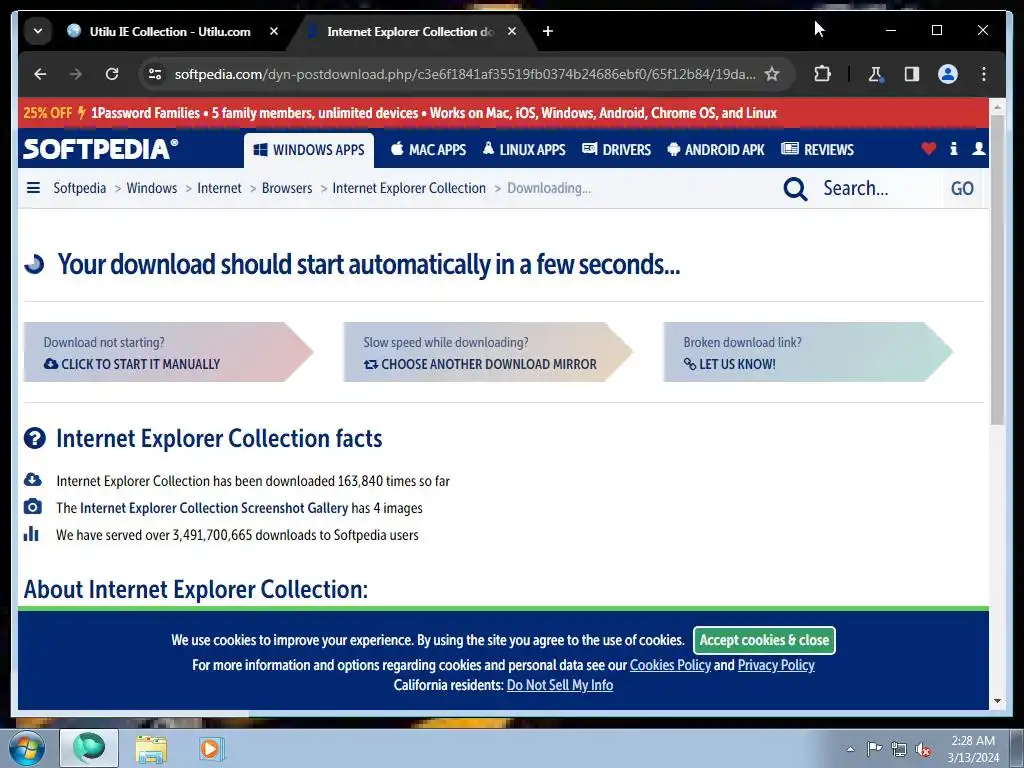Select the Internet Explorer Collection download tab
This screenshot has width=1024, height=768.
click(x=410, y=31)
